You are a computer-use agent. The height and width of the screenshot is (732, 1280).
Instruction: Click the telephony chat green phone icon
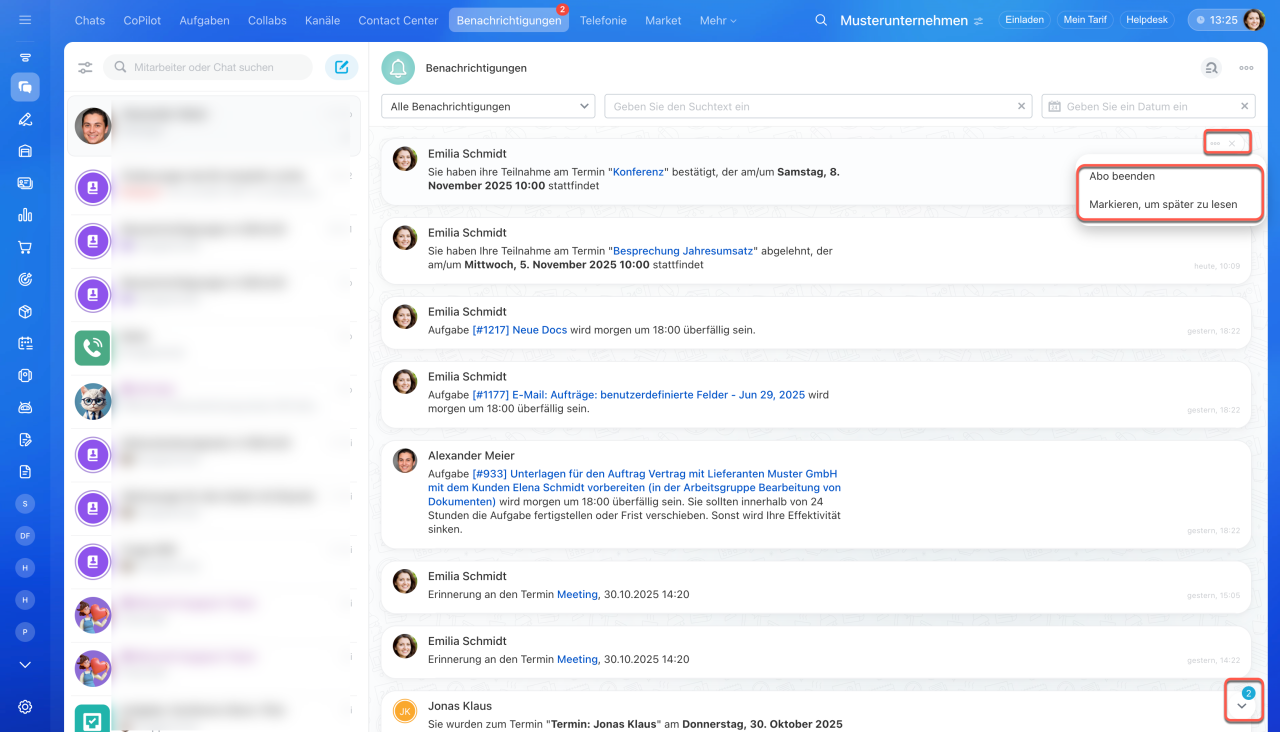(92, 347)
